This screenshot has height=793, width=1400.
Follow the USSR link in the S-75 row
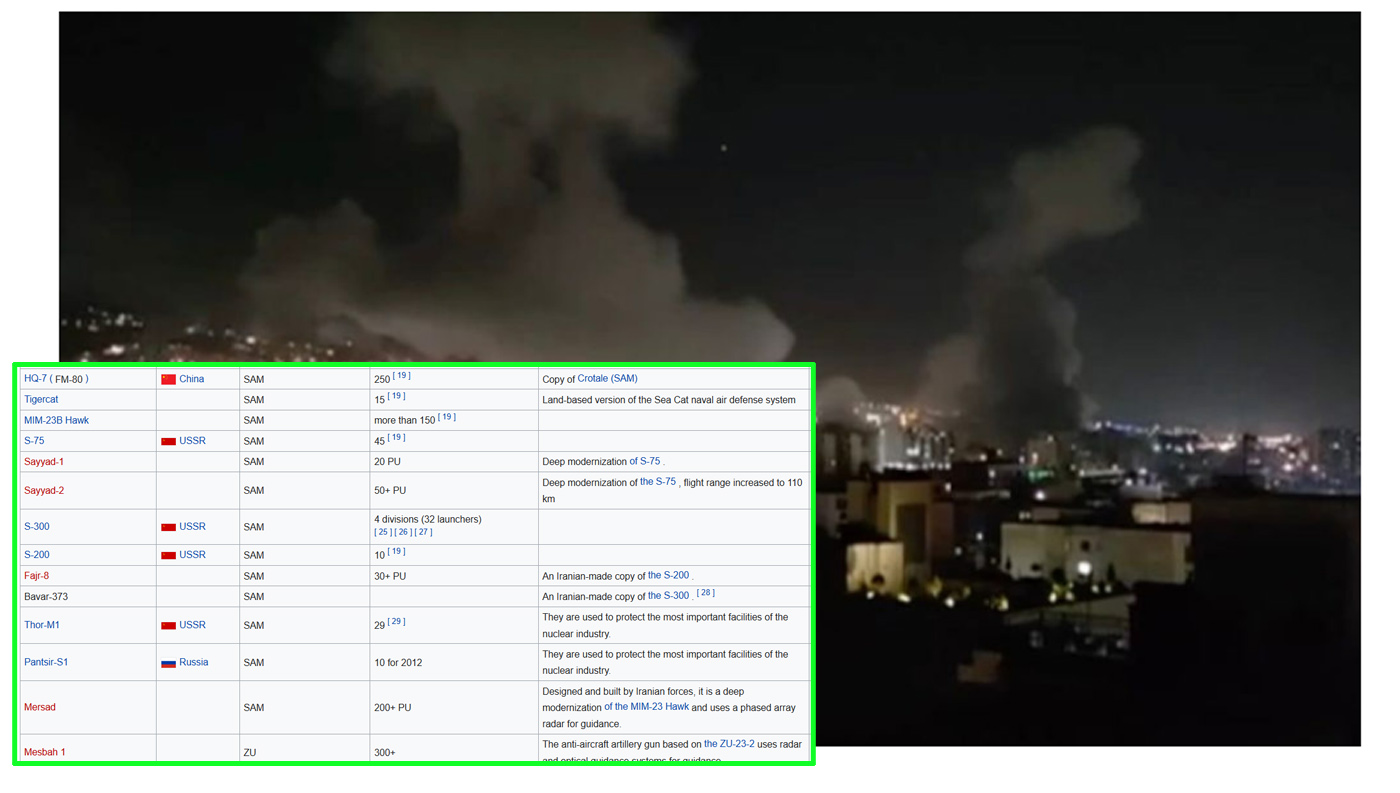click(x=192, y=440)
